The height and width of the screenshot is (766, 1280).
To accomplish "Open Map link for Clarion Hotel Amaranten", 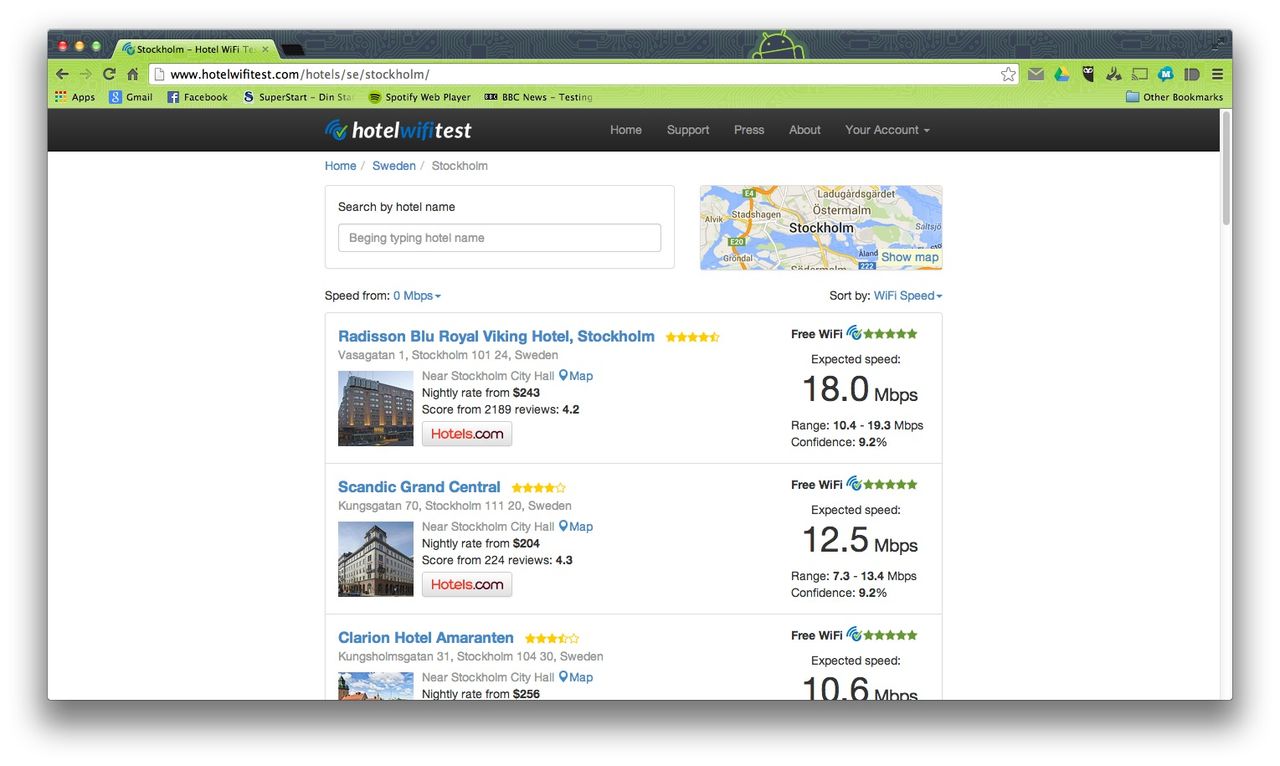I will [x=576, y=678].
